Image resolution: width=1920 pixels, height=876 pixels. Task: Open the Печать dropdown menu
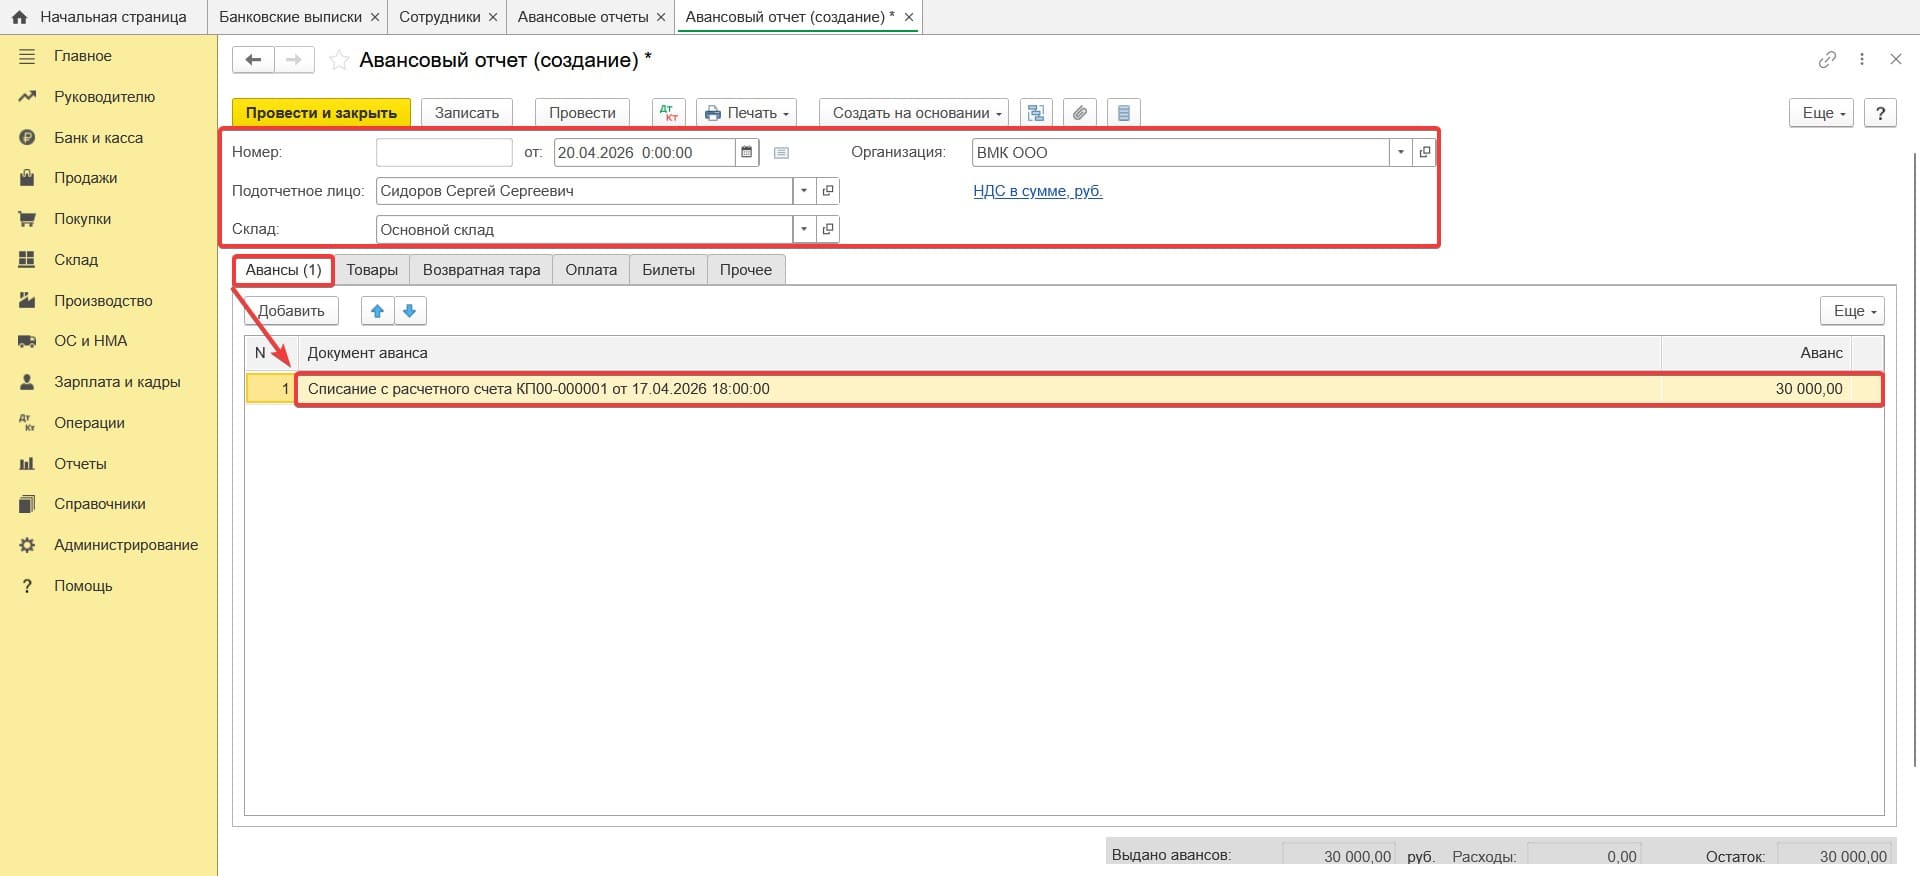click(747, 113)
